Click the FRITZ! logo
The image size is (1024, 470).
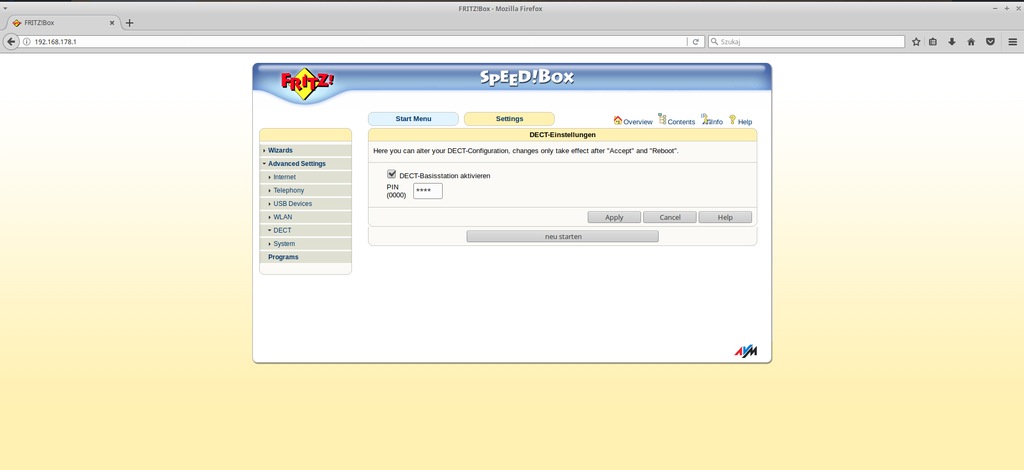308,84
